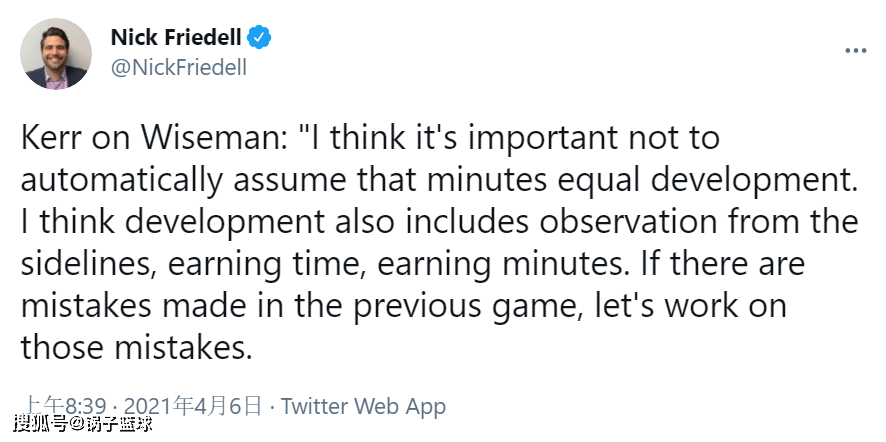Open the @NickFriedell handle link
Viewport: 886px width, 442px height.
click(x=179, y=68)
